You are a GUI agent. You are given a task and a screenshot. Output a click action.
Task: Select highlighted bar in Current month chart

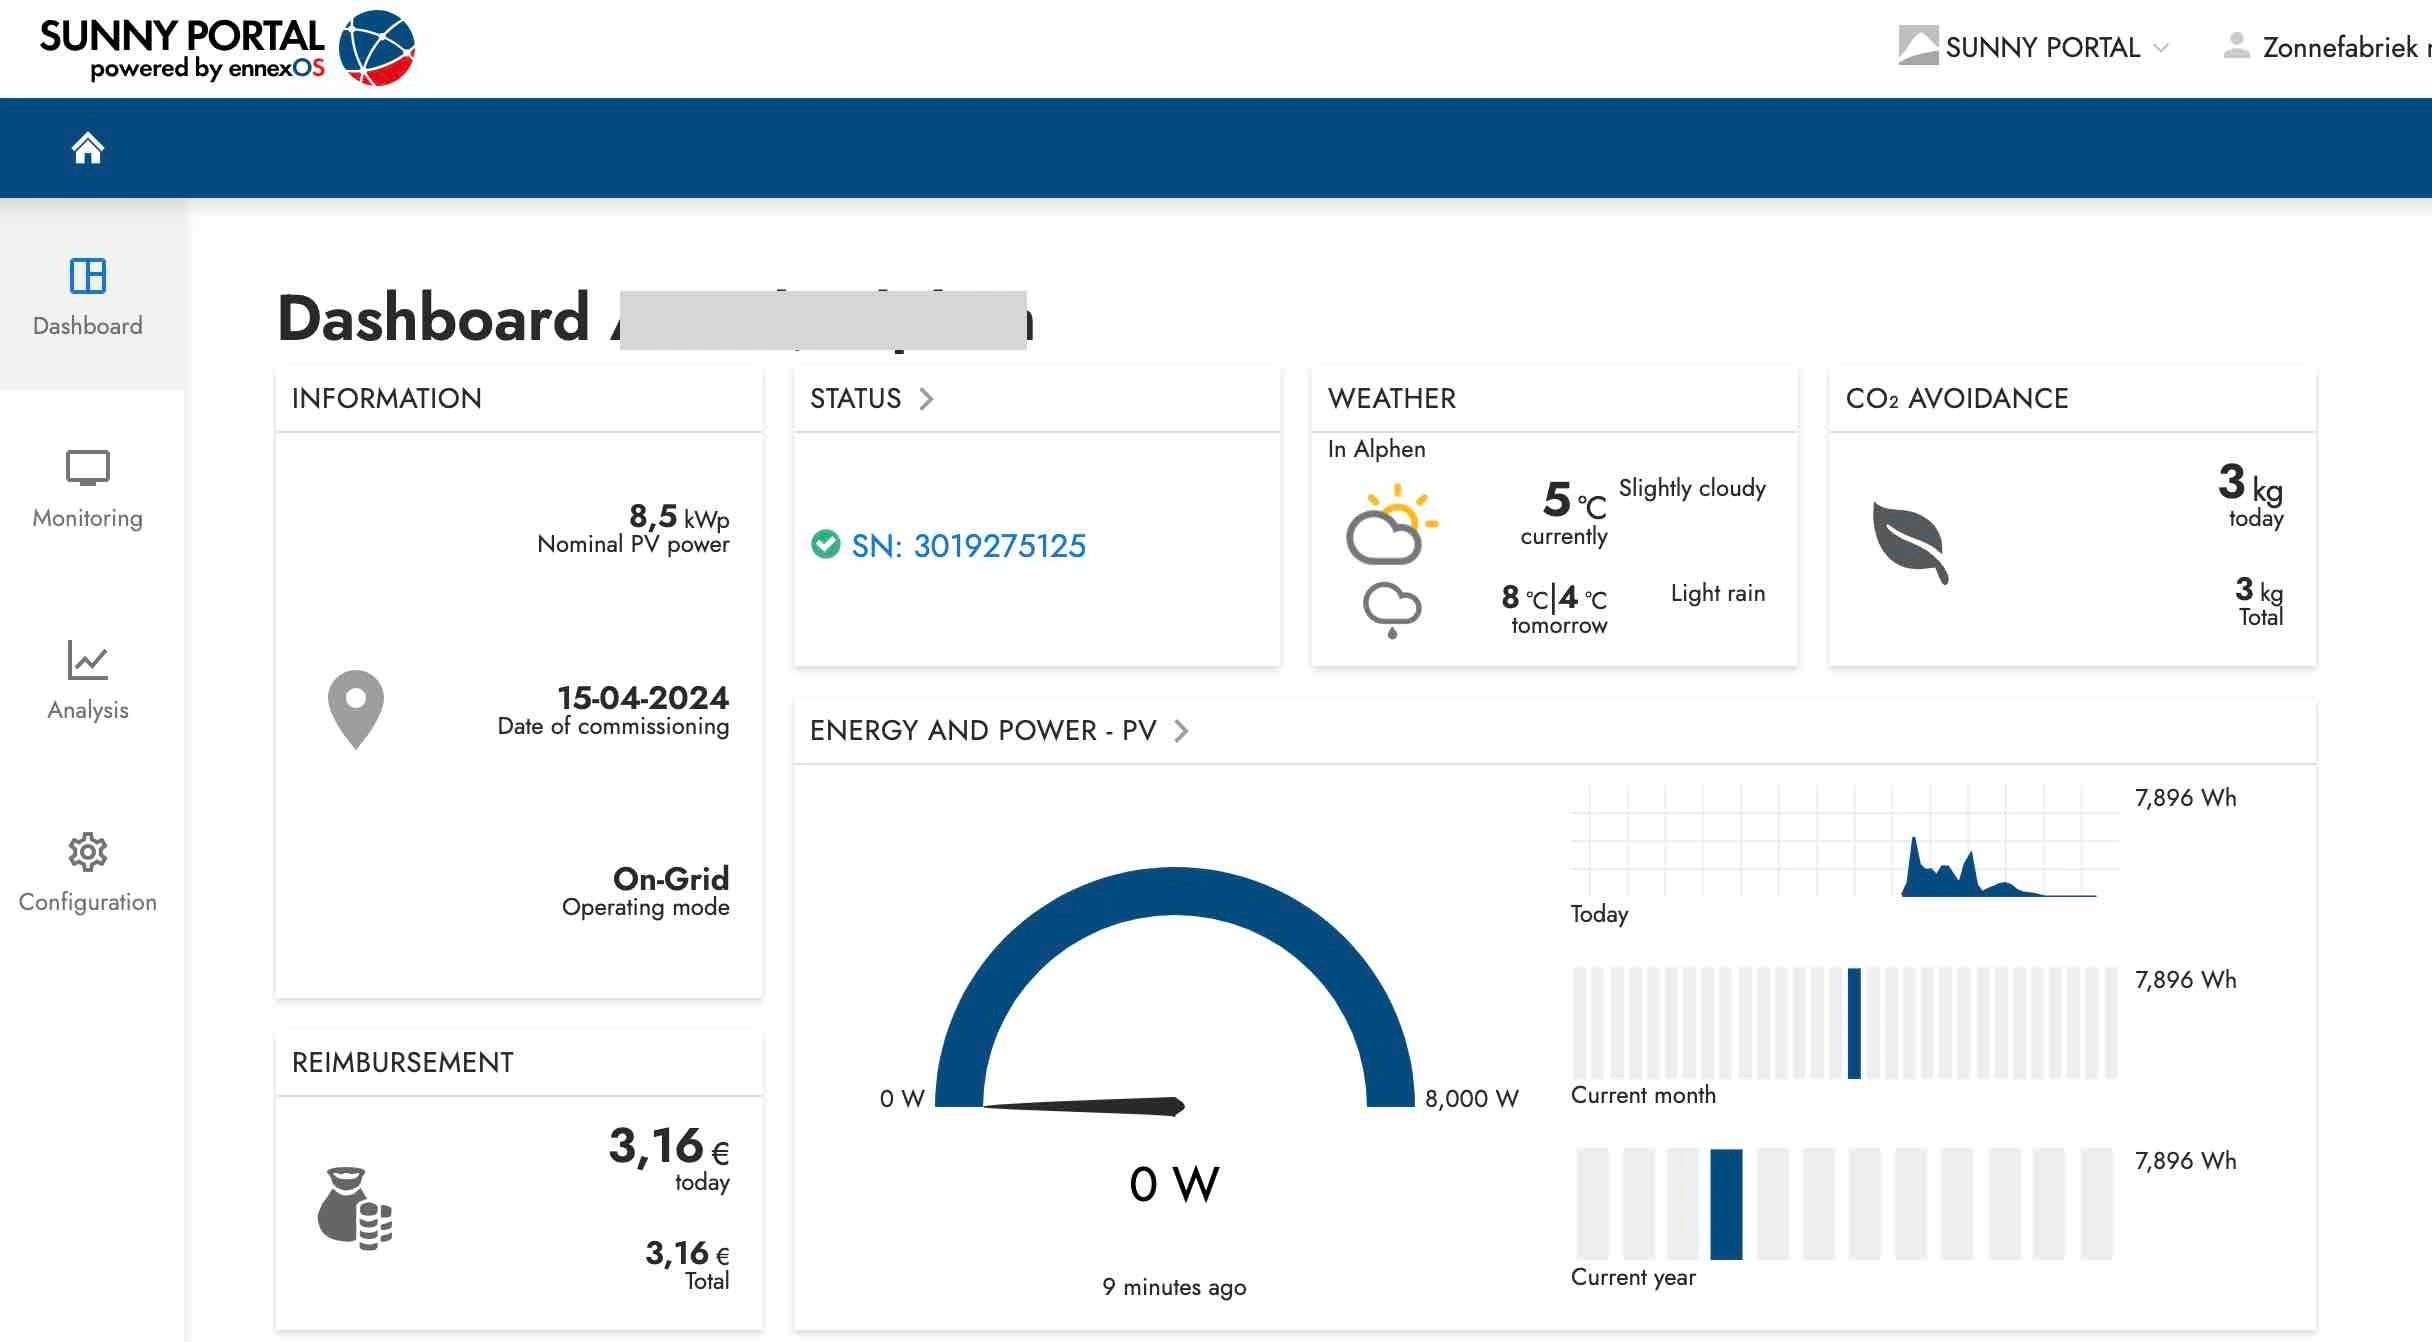pyautogui.click(x=1854, y=1023)
